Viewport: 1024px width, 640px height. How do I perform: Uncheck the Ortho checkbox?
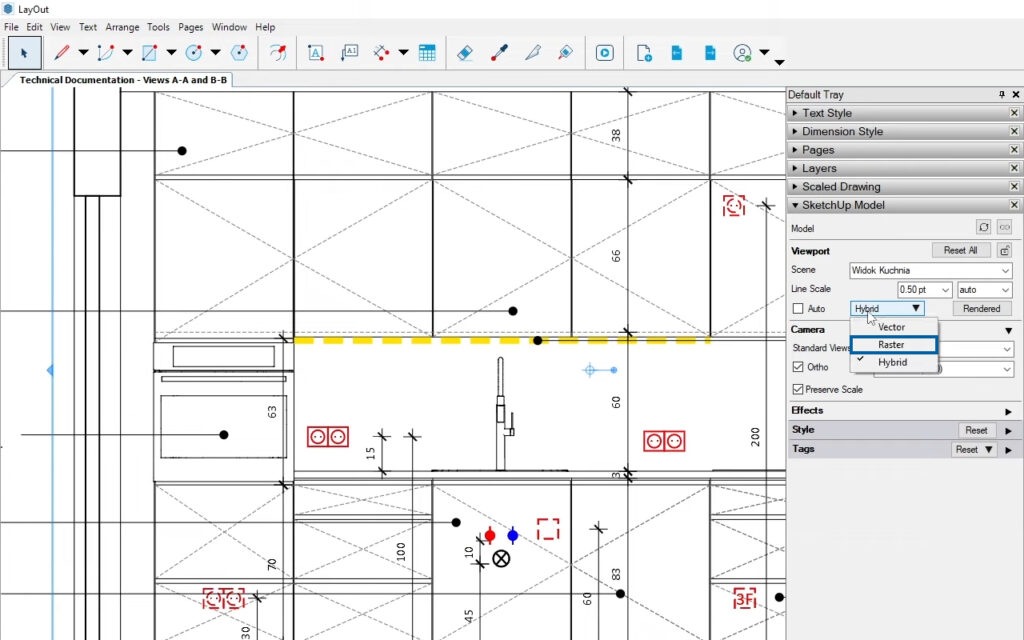click(798, 367)
